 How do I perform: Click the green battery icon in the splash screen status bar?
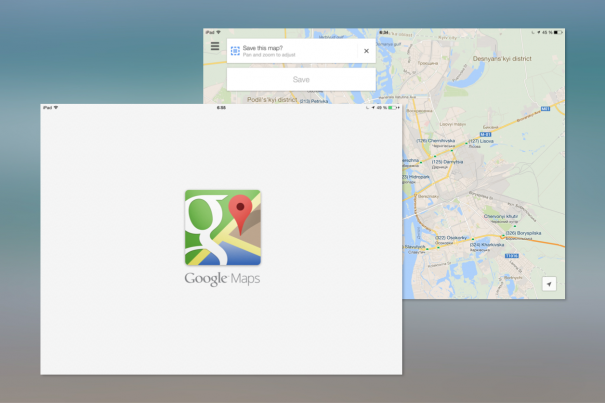[x=393, y=108]
